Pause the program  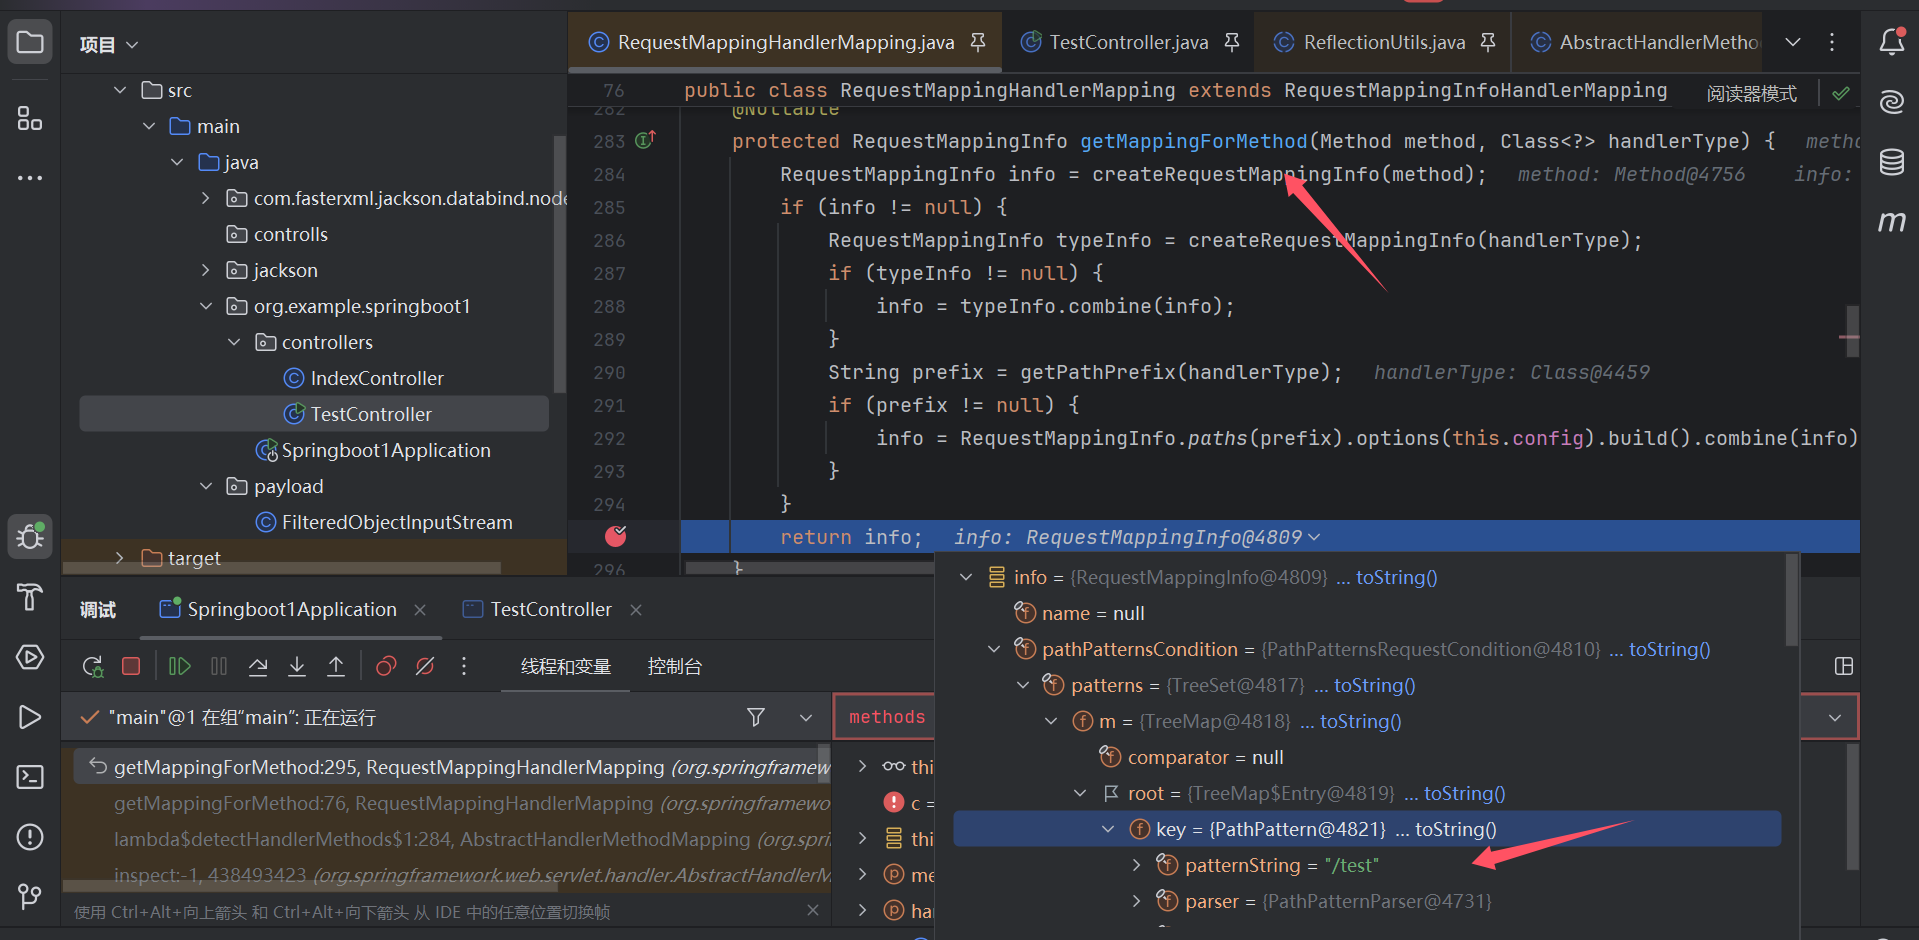click(x=219, y=666)
